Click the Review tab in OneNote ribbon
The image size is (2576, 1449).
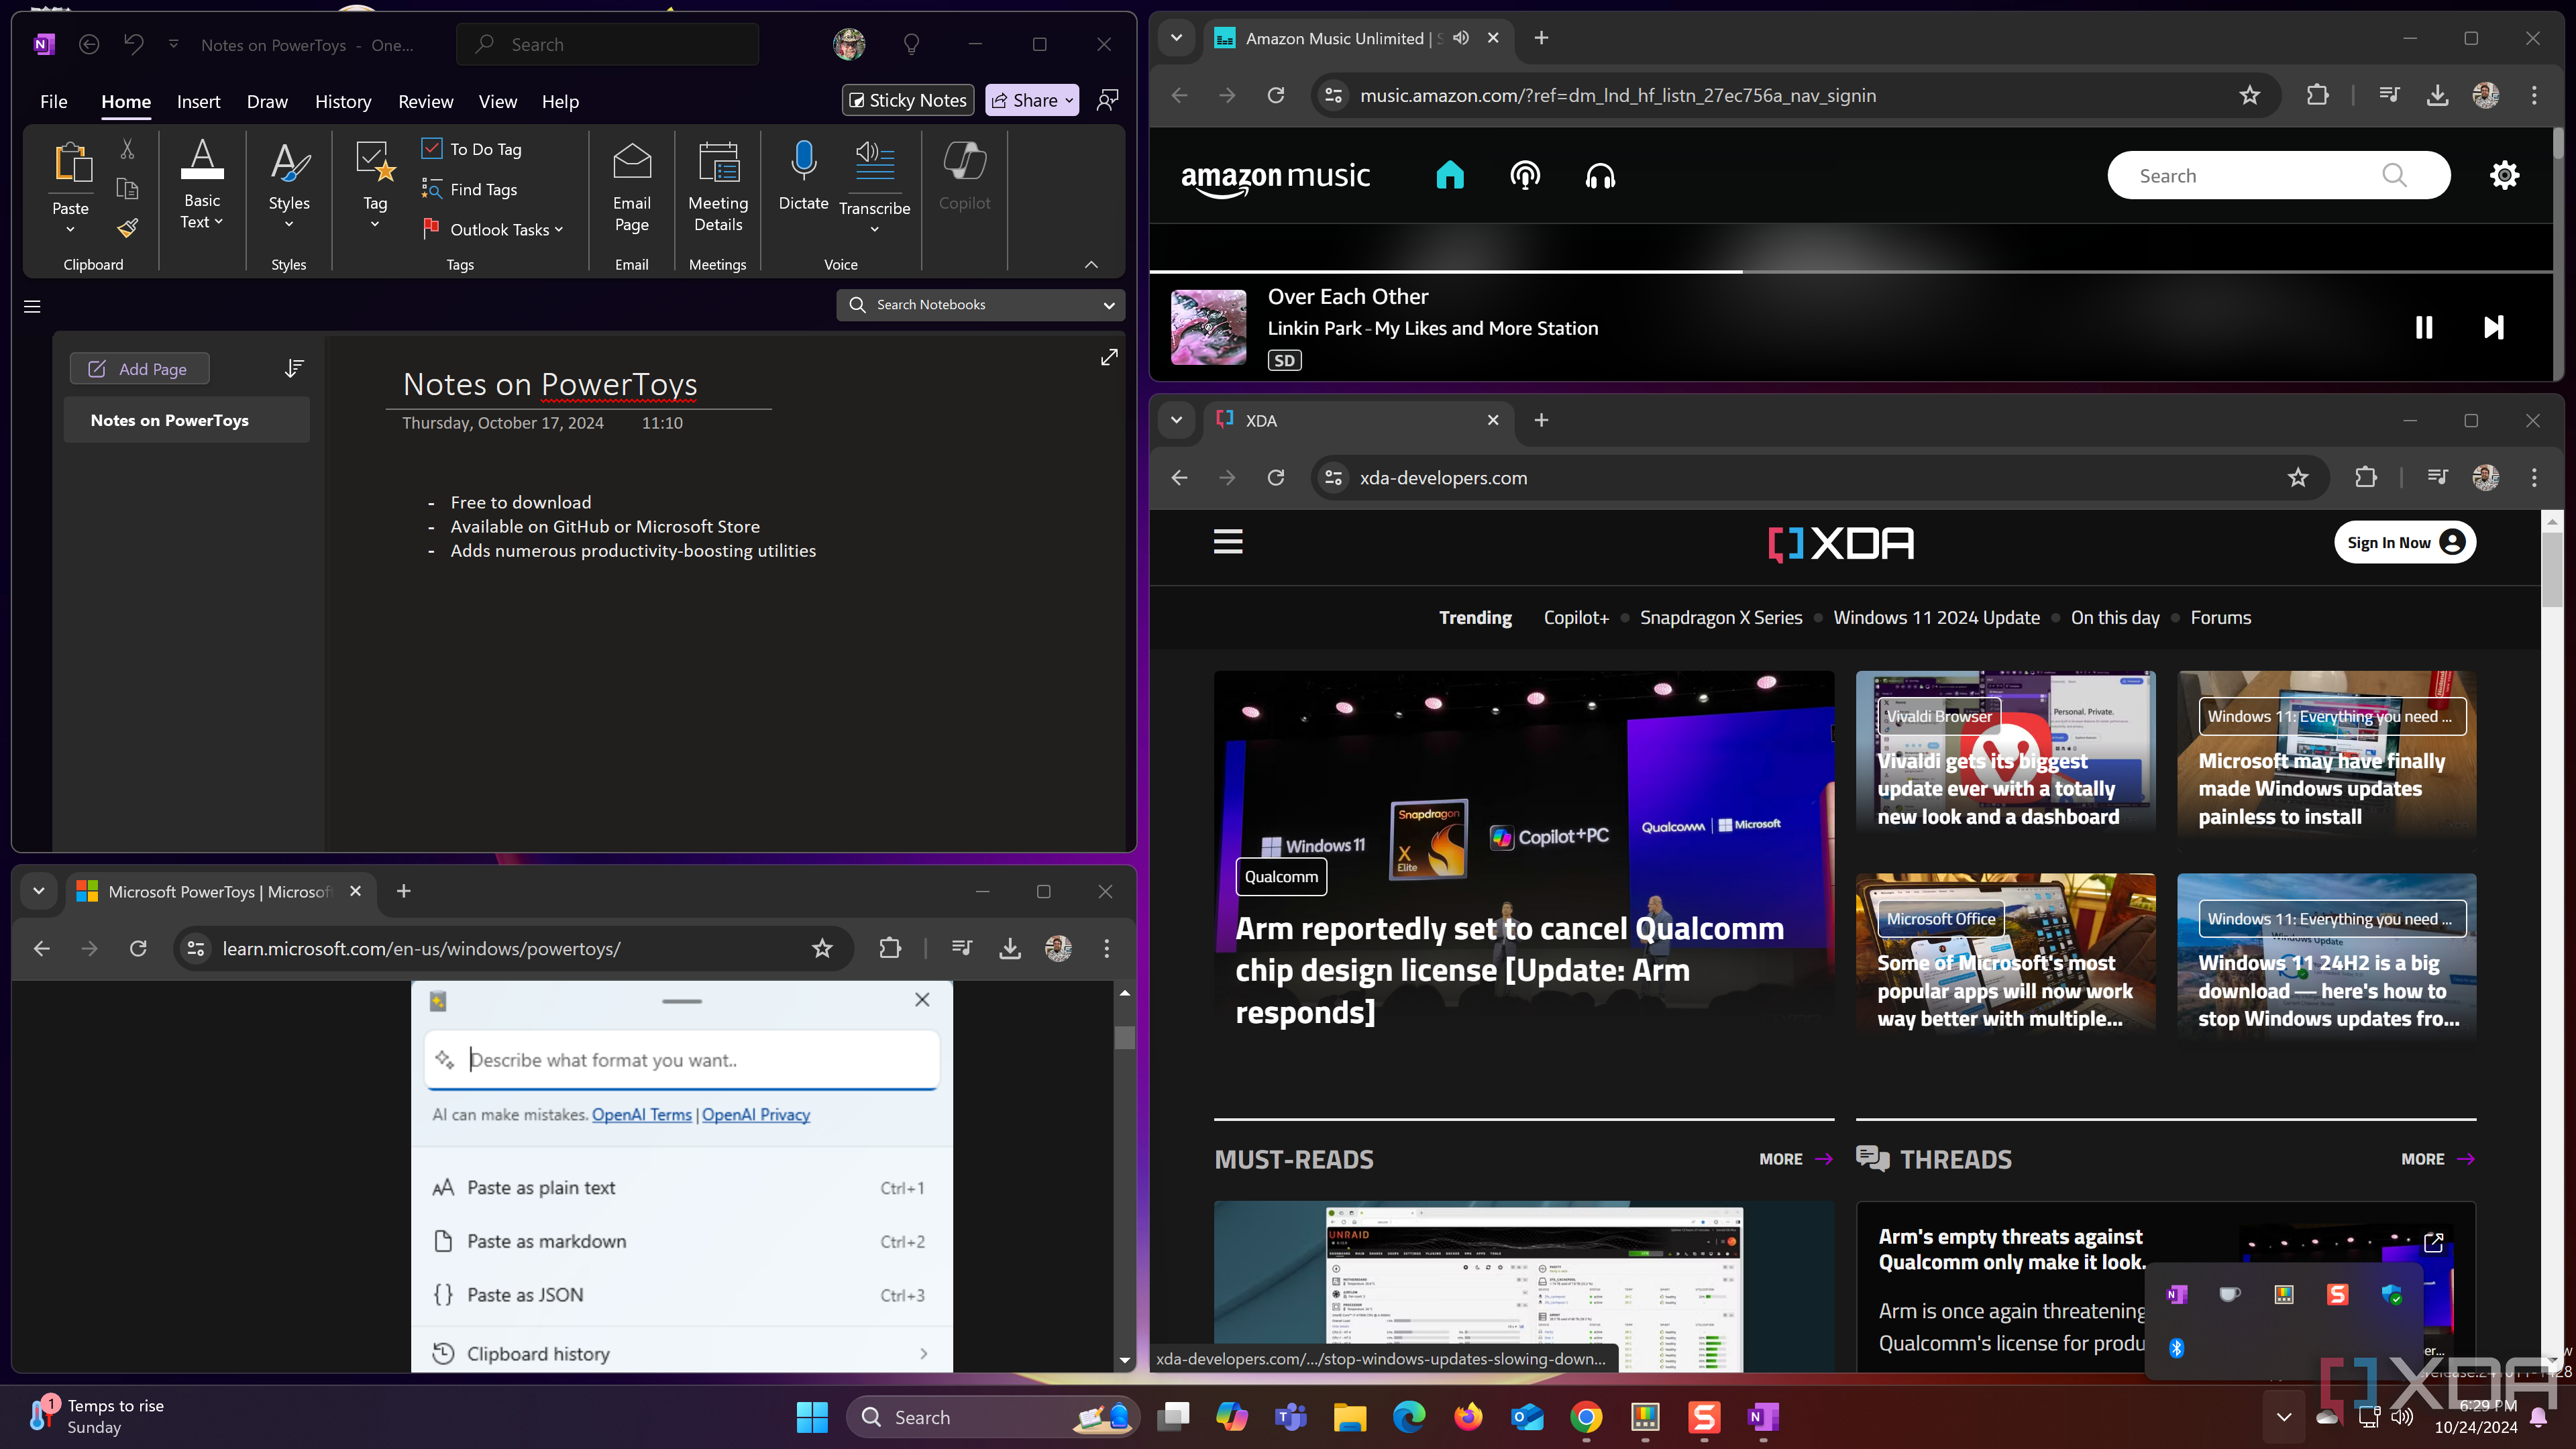click(425, 101)
